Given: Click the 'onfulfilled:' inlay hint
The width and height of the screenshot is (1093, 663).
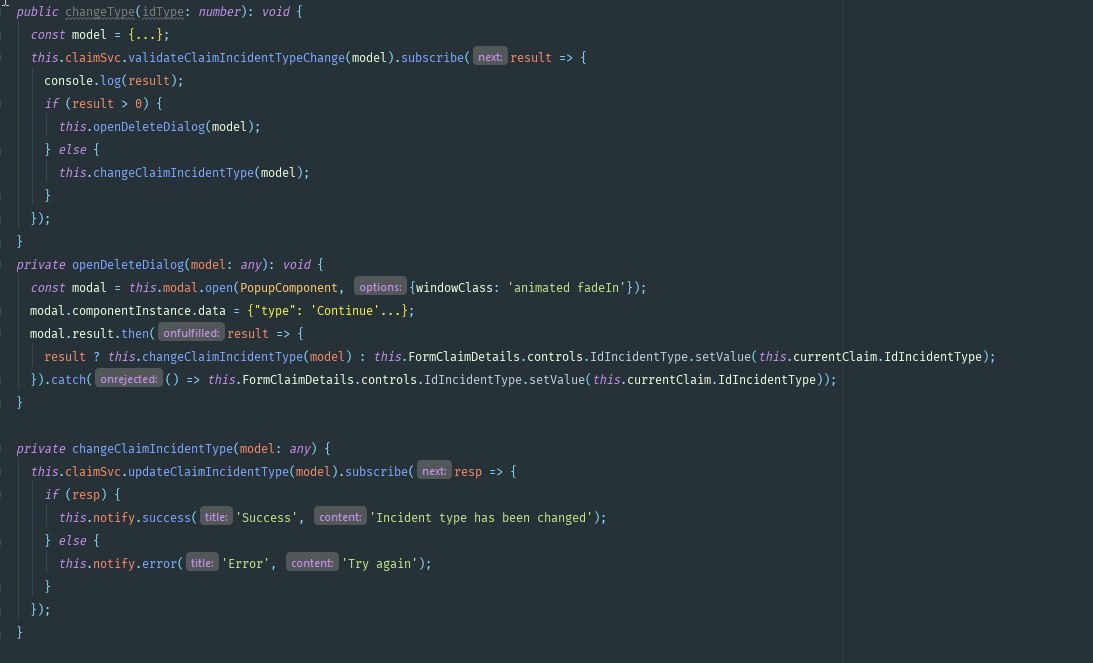Looking at the screenshot, I should click(191, 333).
